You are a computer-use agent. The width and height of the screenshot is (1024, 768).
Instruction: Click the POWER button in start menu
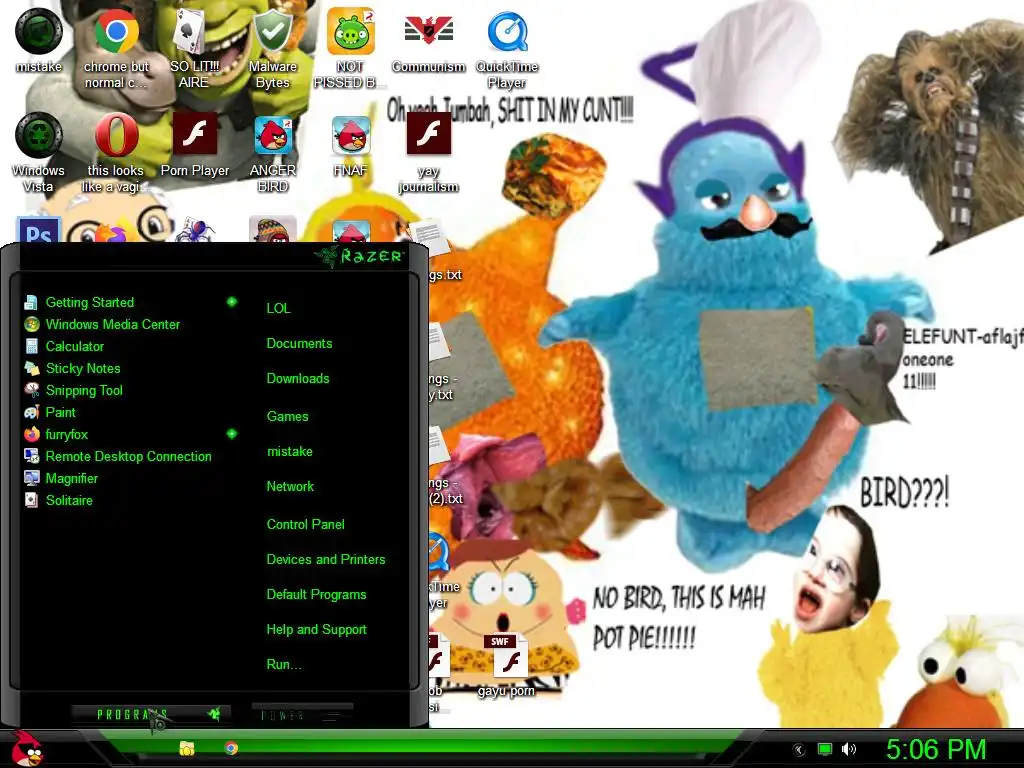click(x=302, y=714)
